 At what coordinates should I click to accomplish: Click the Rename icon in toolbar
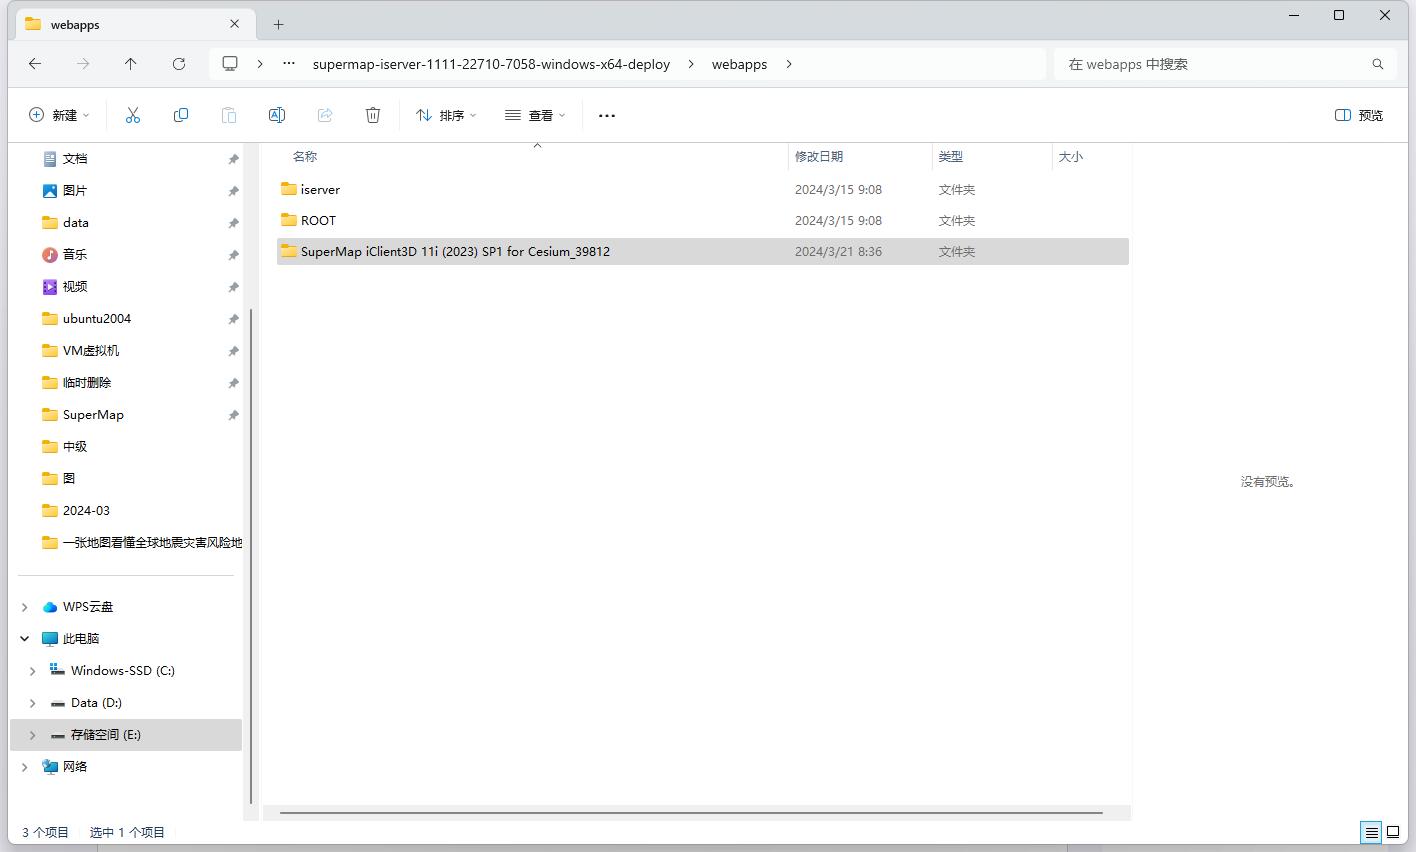277,115
